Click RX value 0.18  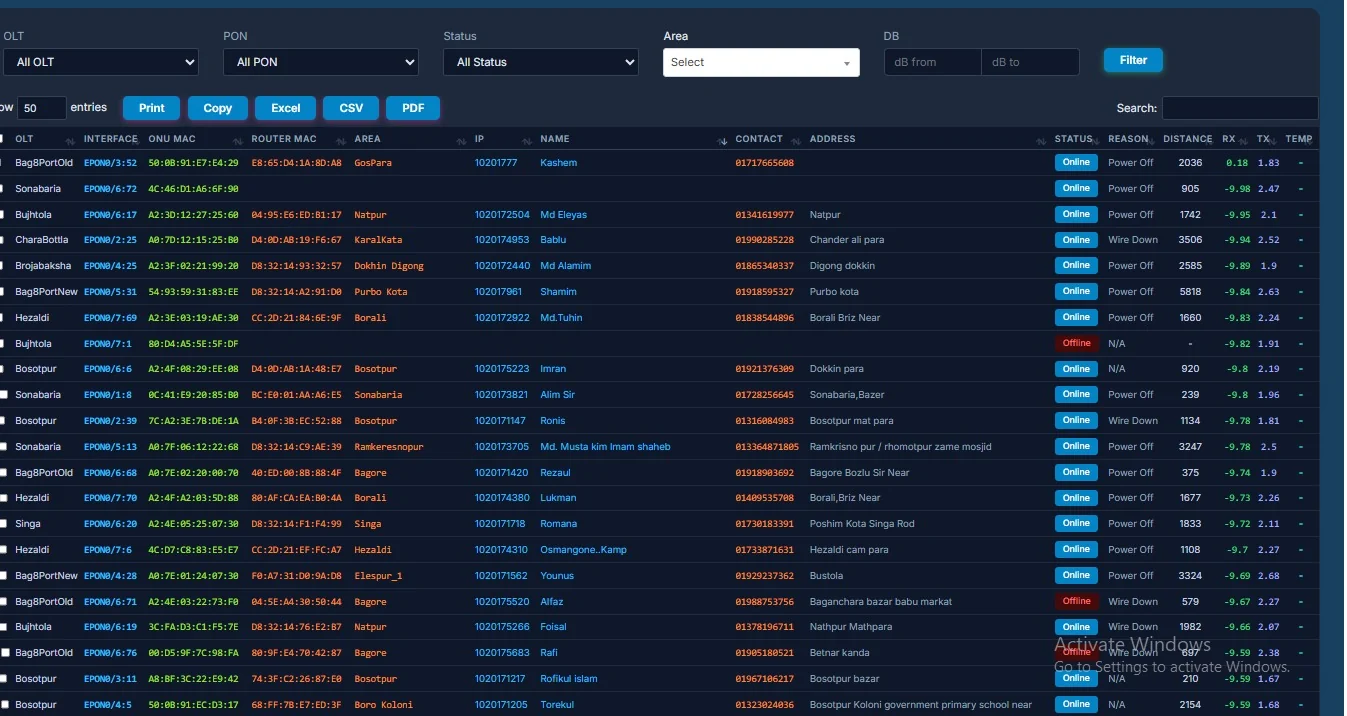(1237, 163)
